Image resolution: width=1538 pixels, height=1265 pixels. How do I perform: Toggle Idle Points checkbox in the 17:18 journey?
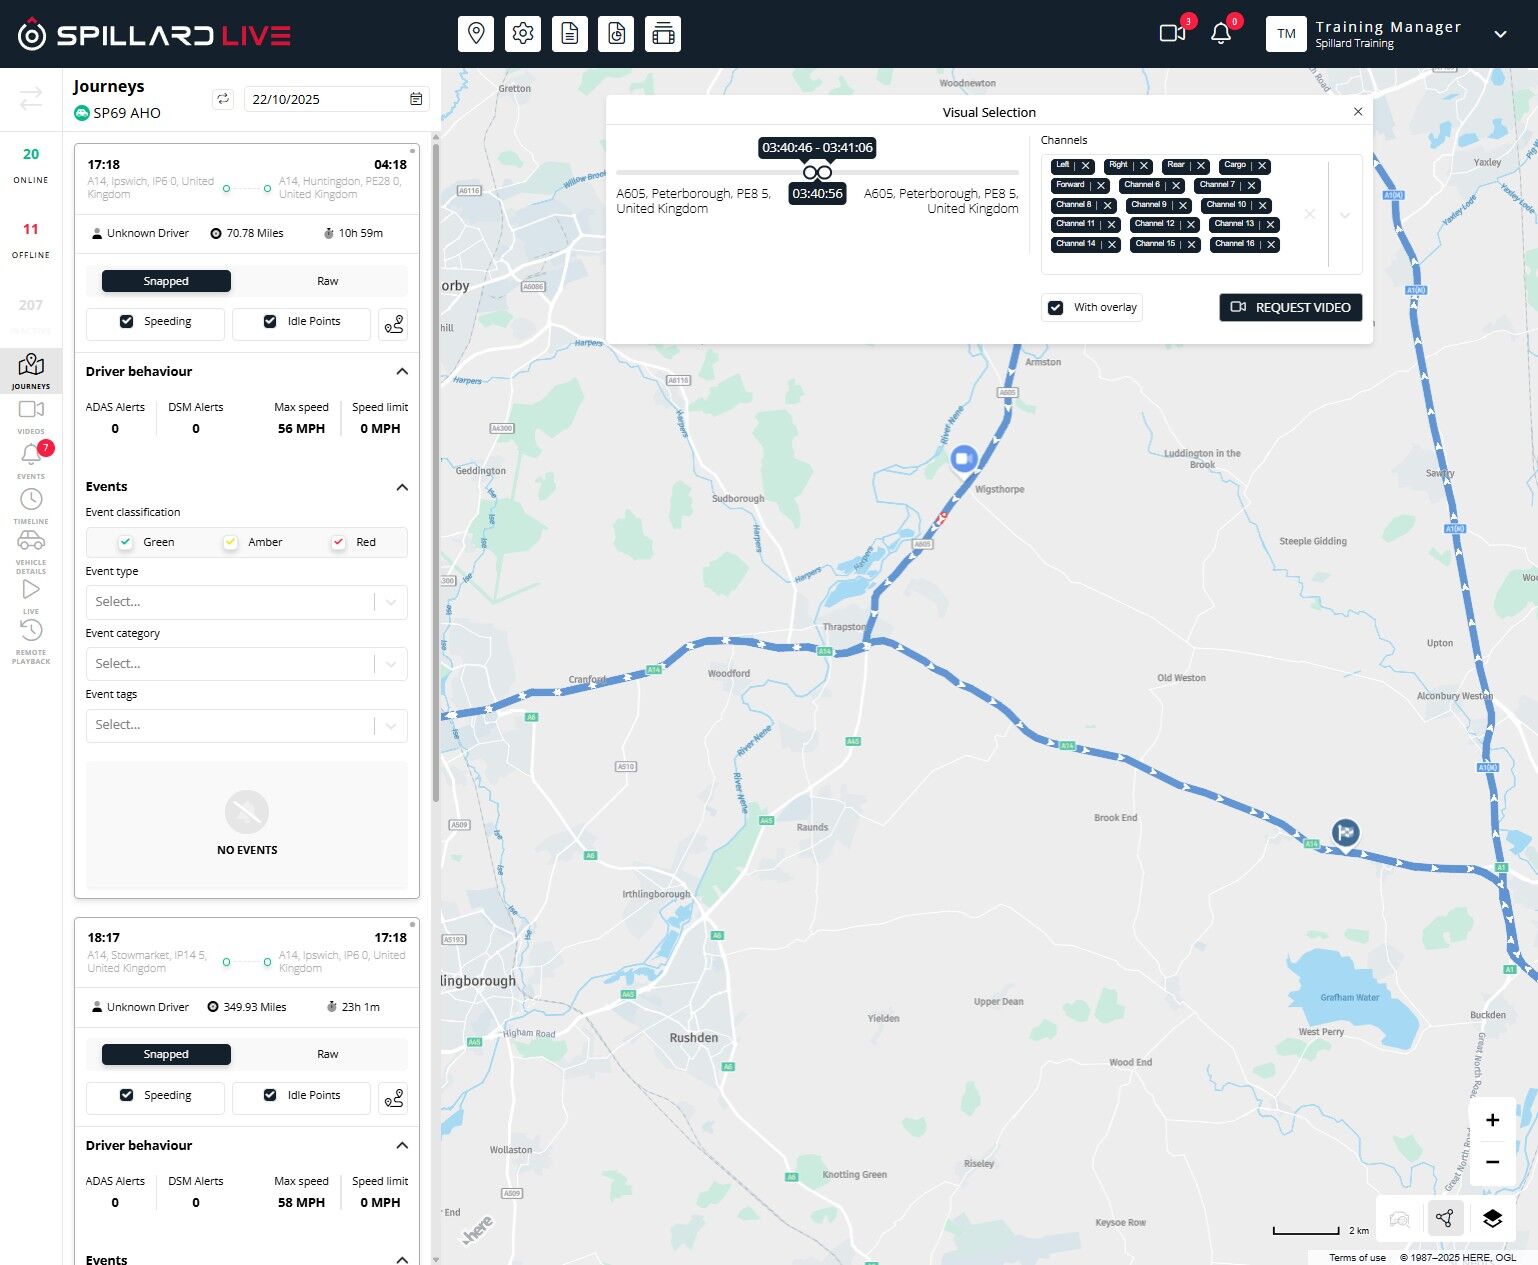(270, 321)
